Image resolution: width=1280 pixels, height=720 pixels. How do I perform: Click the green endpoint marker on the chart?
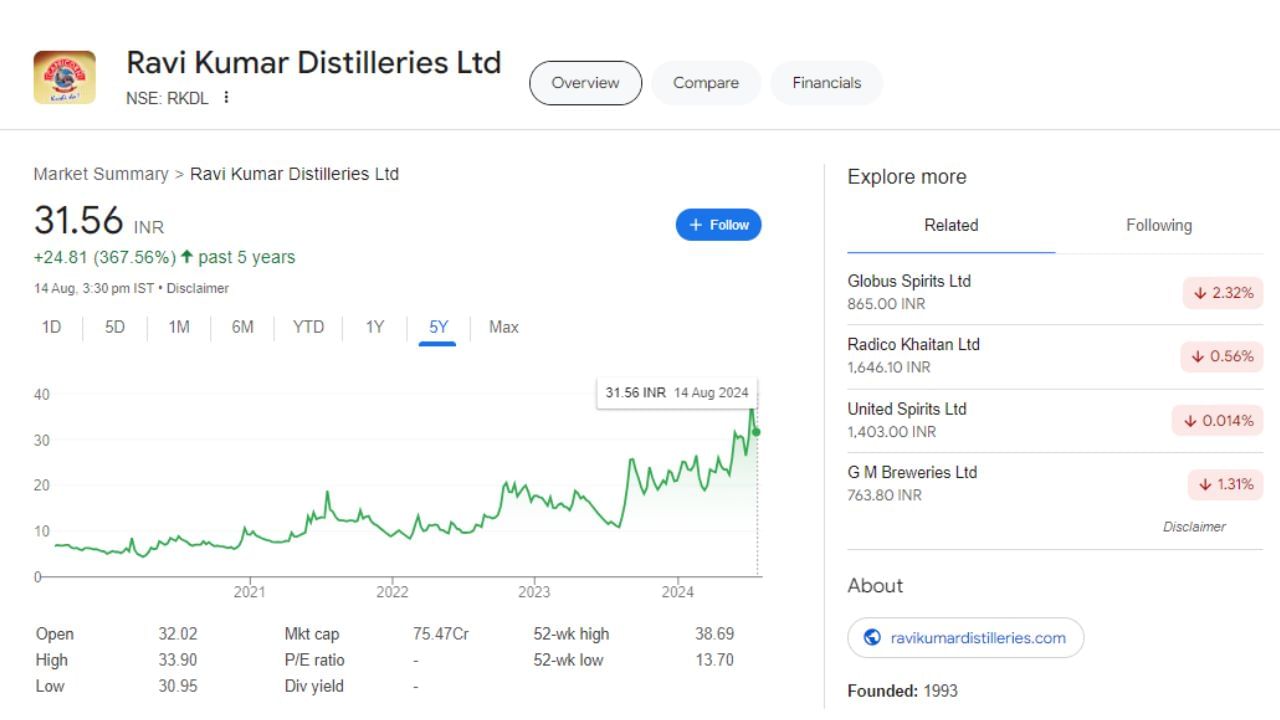(x=757, y=432)
